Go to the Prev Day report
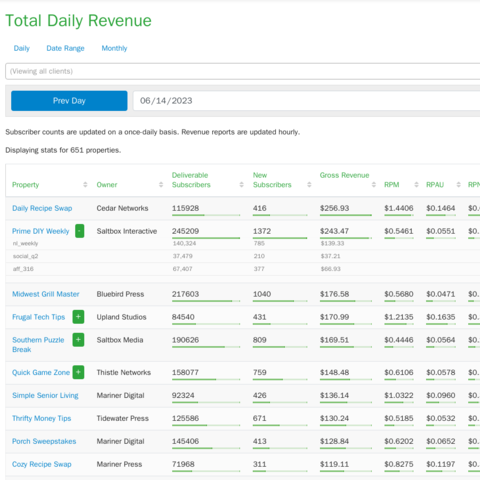The height and width of the screenshot is (480, 480). pyautogui.click(x=69, y=101)
